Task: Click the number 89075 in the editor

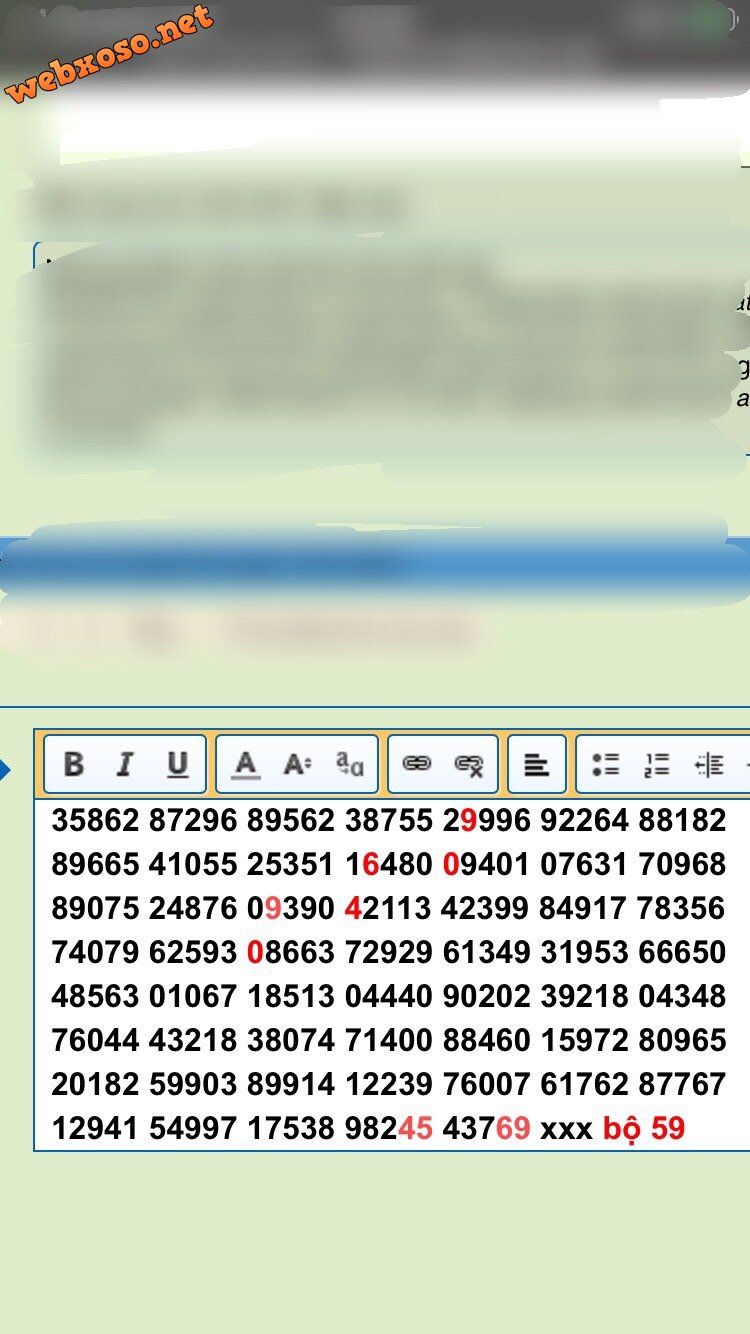Action: pyautogui.click(x=95, y=909)
